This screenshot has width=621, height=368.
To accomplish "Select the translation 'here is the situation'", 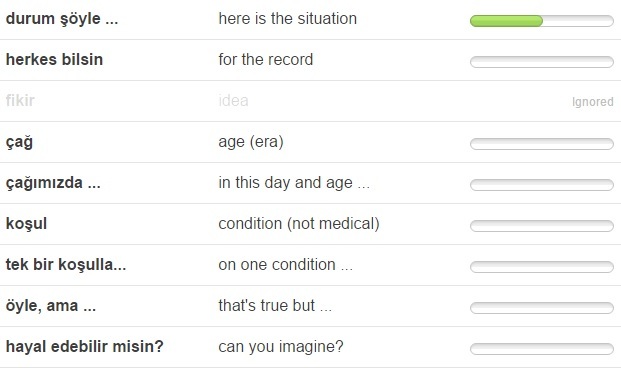I will (x=288, y=19).
